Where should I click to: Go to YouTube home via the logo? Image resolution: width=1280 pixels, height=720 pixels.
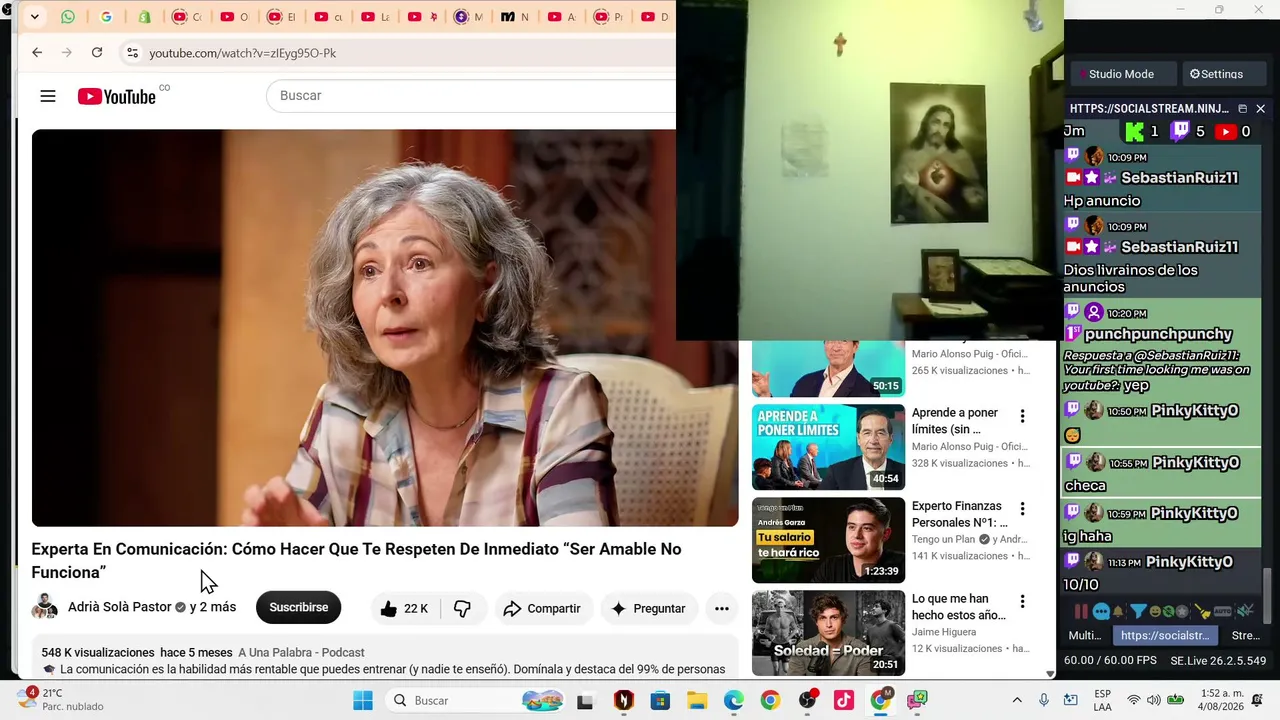coord(117,96)
